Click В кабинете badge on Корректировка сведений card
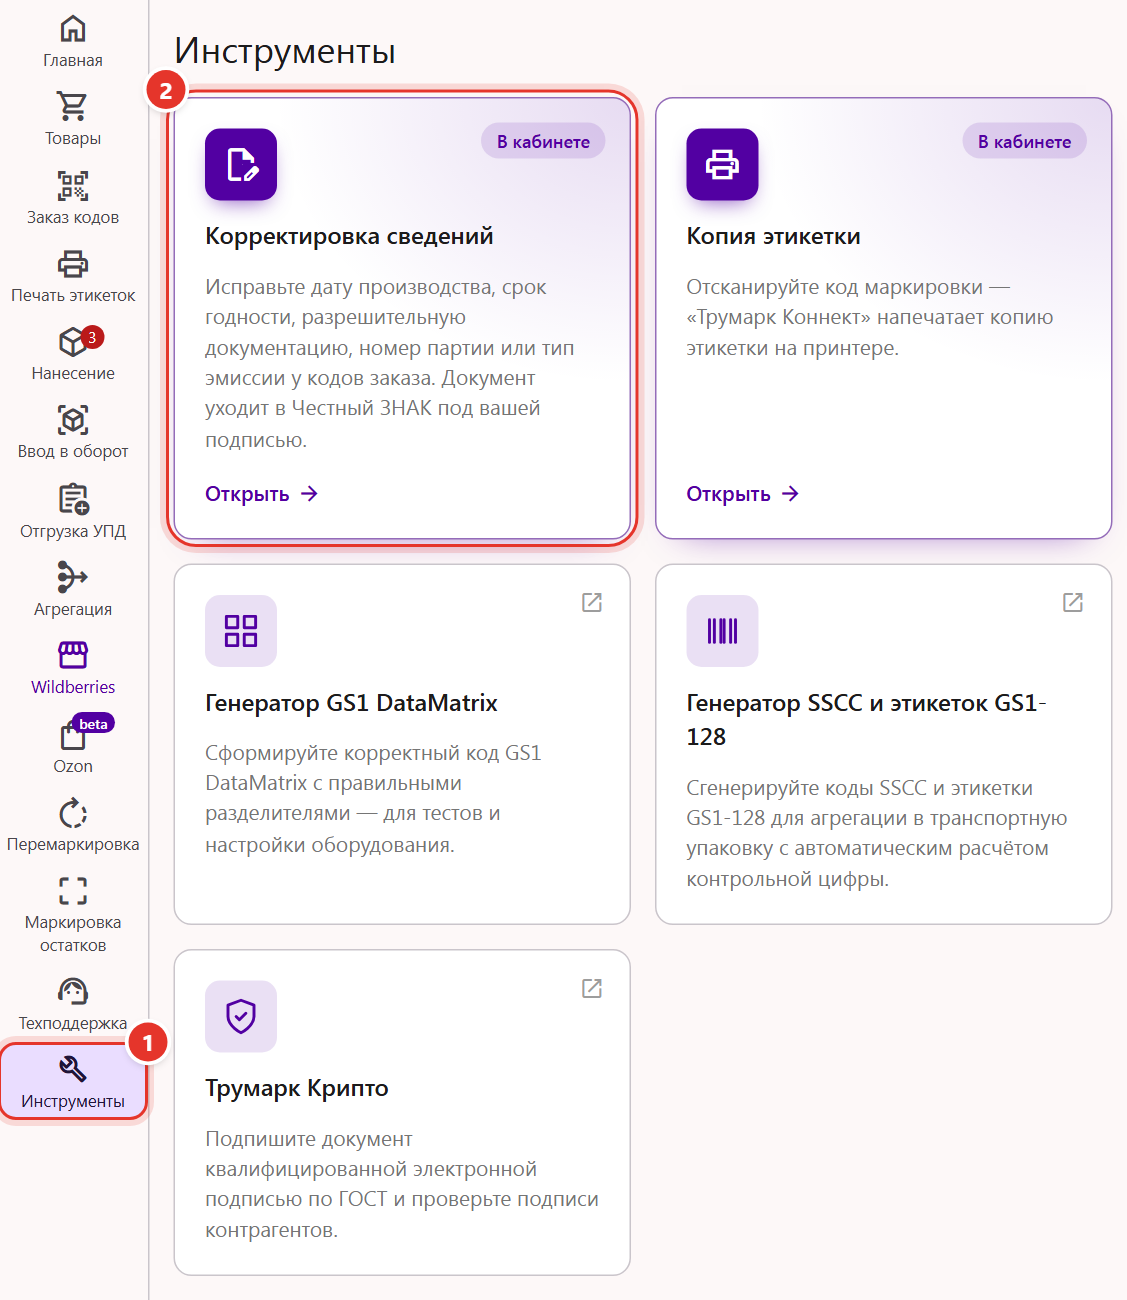1127x1300 pixels. (543, 142)
